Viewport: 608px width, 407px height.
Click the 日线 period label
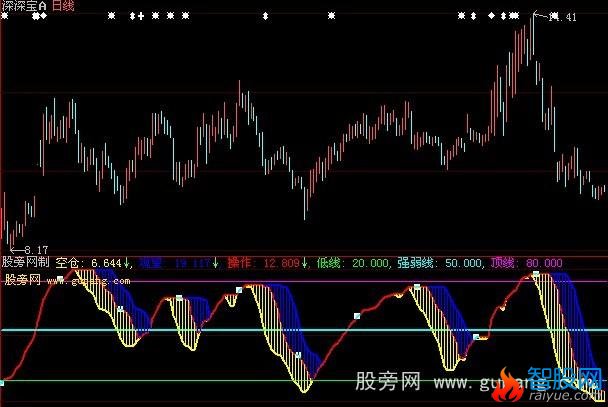(63, 5)
